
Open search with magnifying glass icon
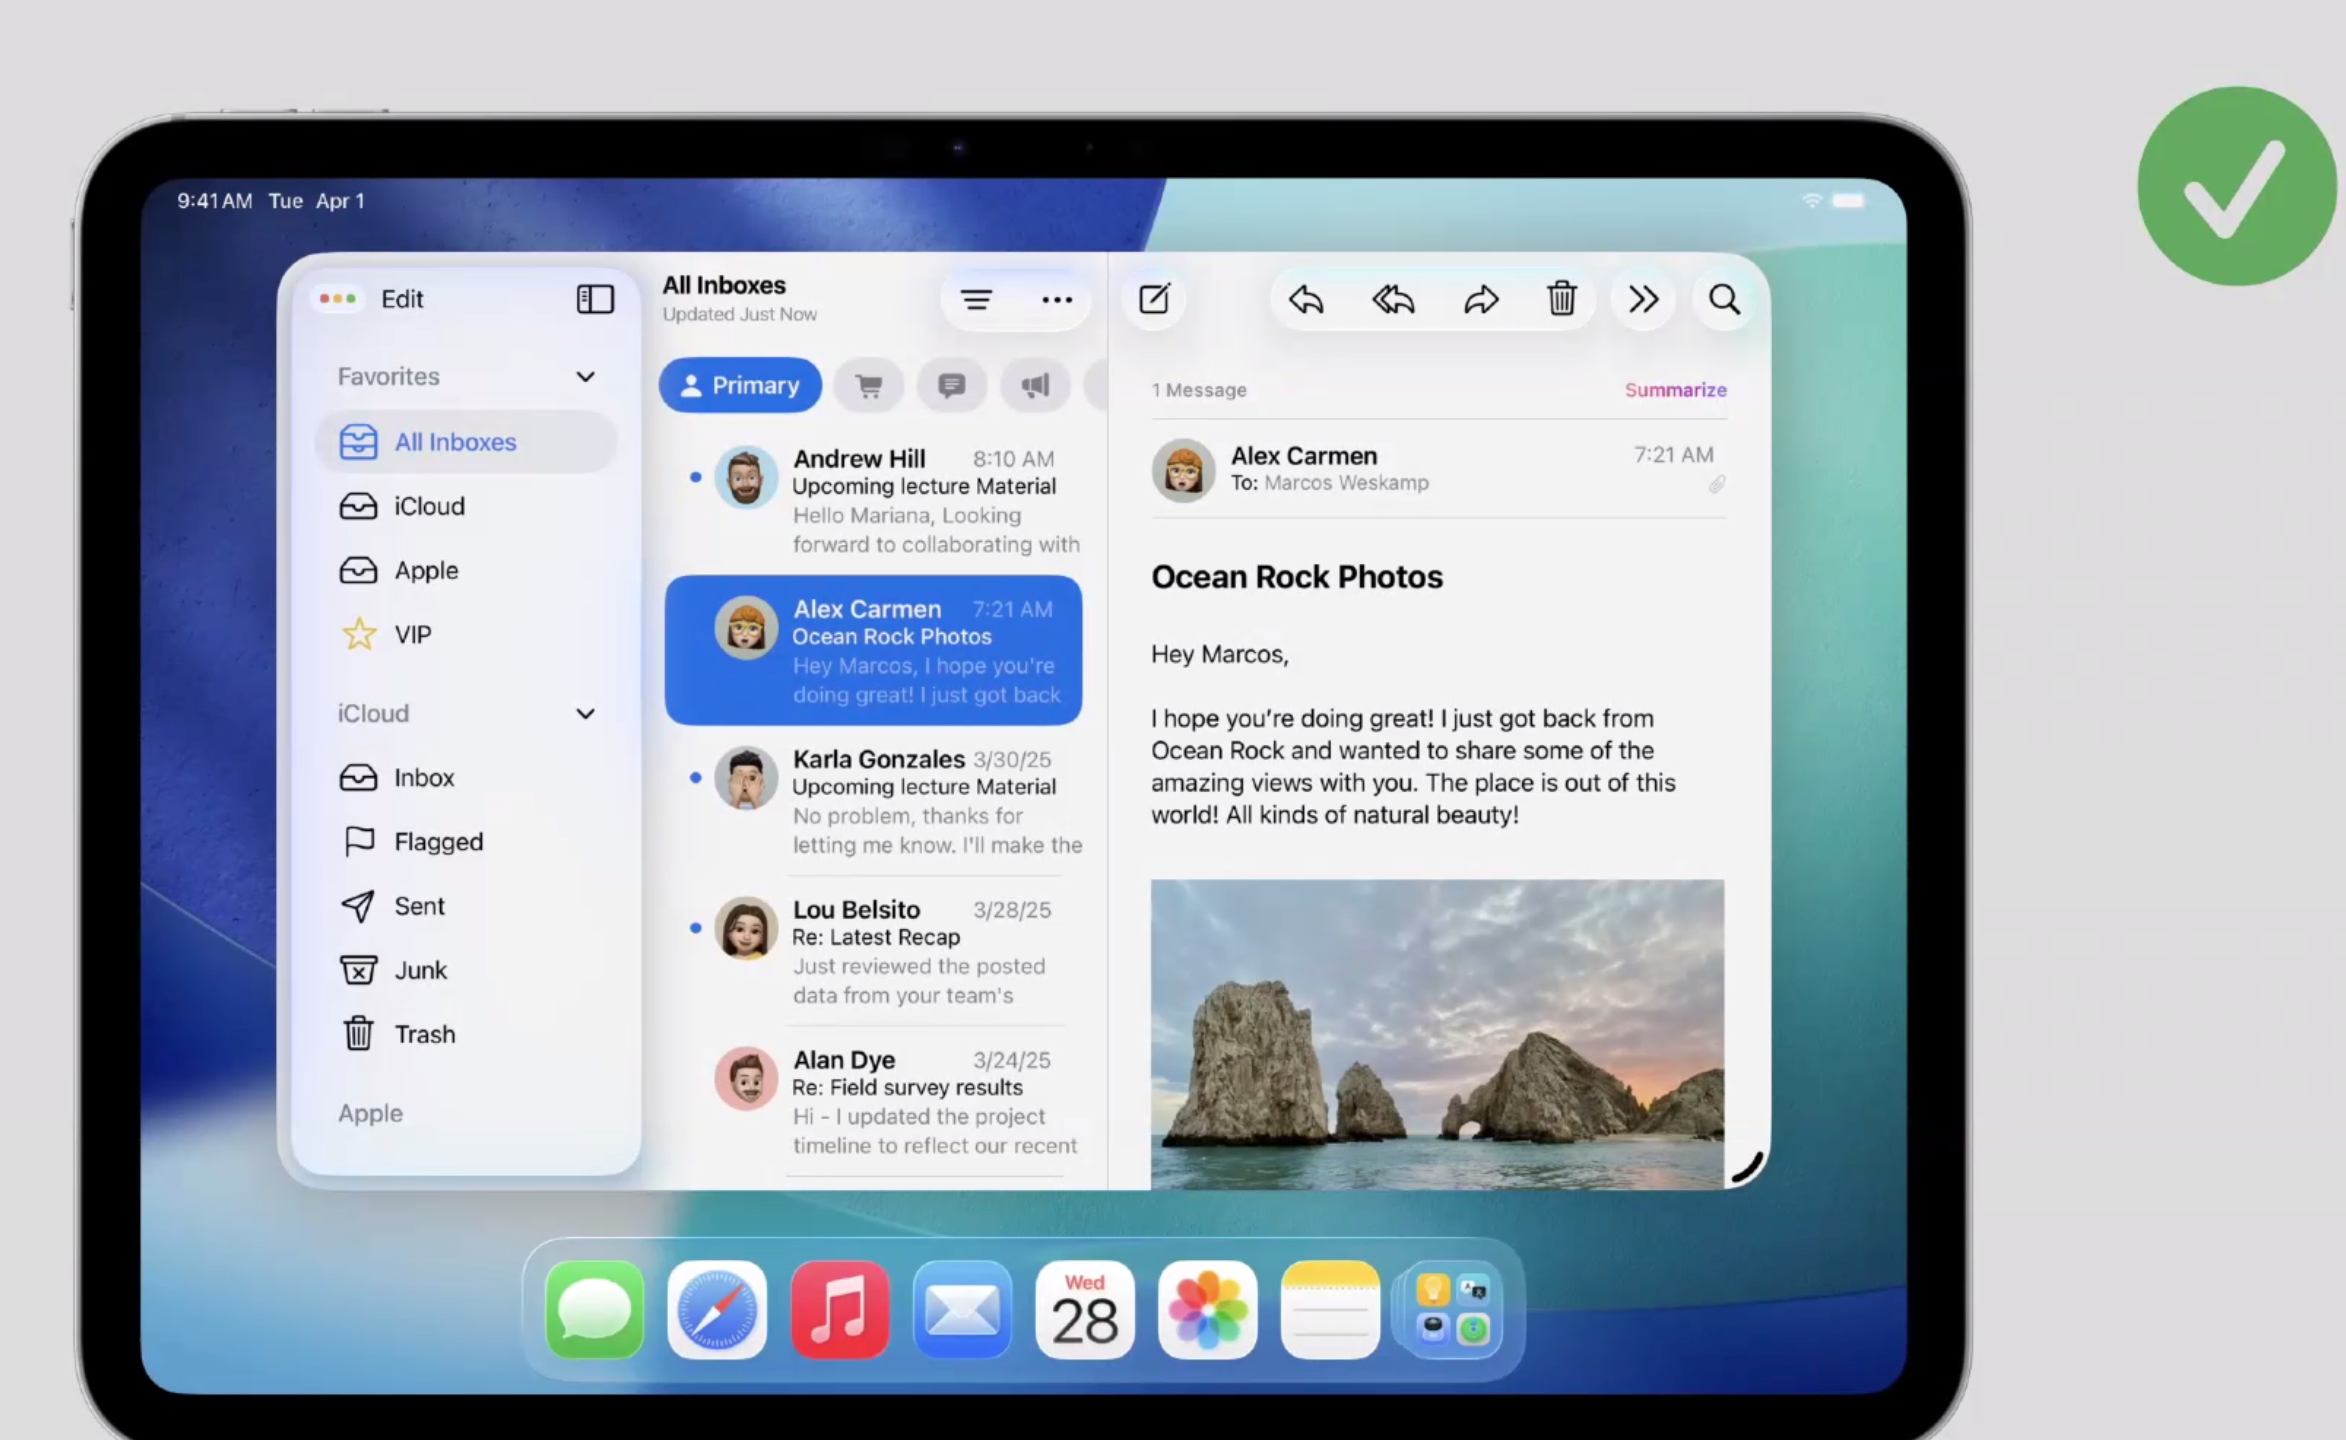[1724, 299]
